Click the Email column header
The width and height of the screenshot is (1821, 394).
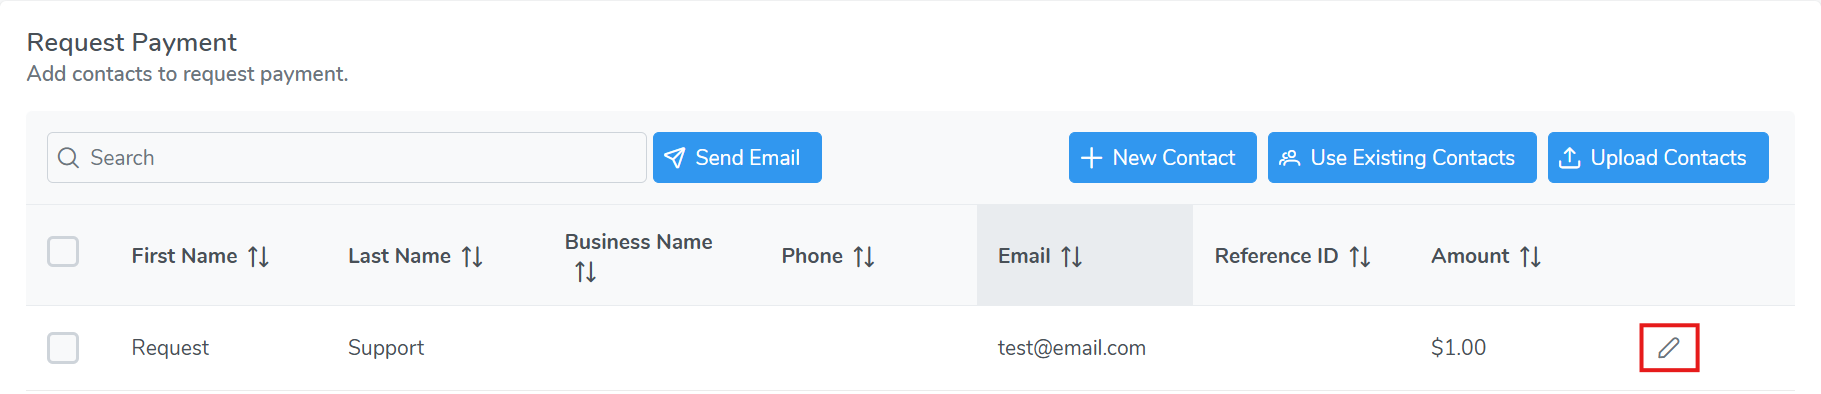[1085, 255]
